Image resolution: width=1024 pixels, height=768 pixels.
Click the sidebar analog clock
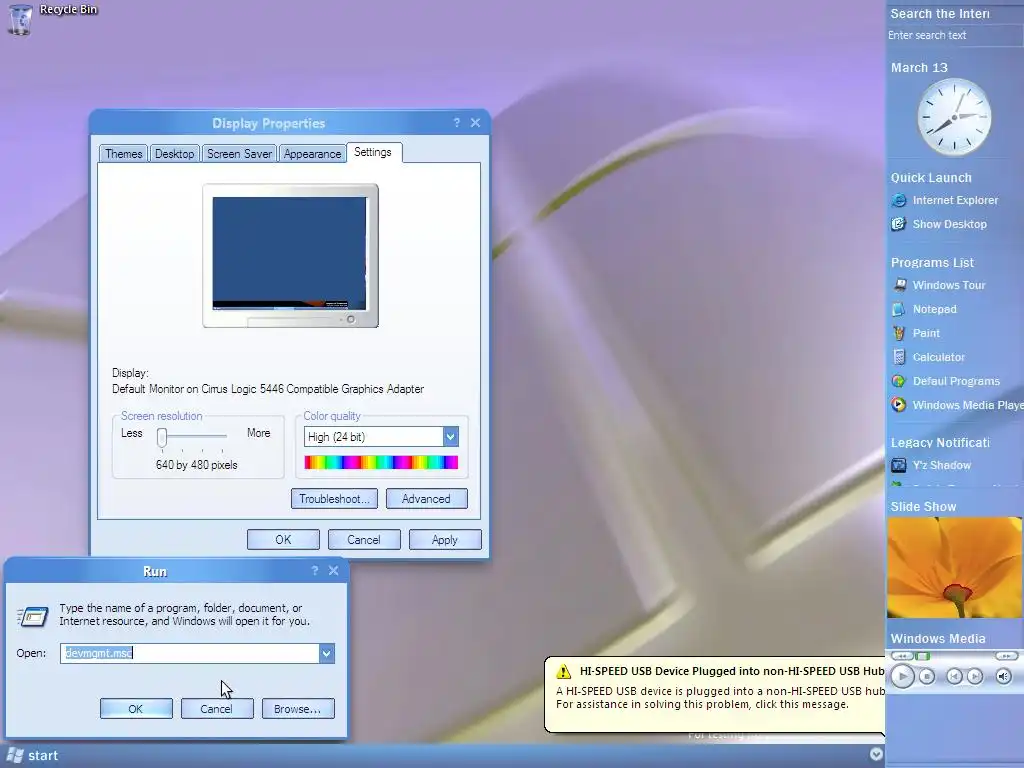tap(954, 117)
